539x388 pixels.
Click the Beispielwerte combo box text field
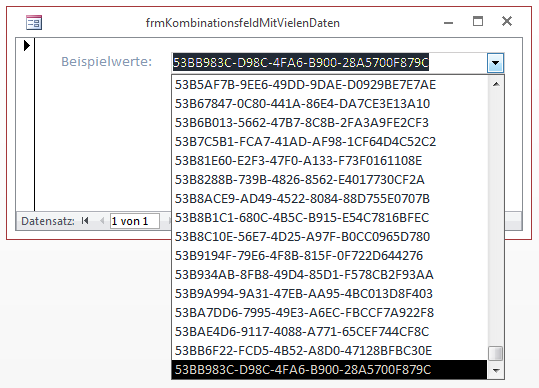(x=329, y=63)
